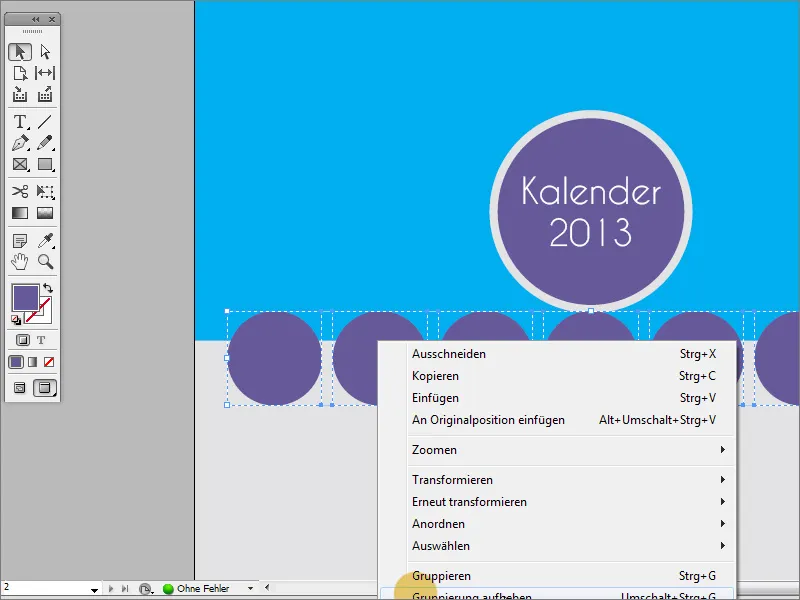Screen dimensions: 800x600
Task: Choose Kopieren from context menu
Action: pyautogui.click(x=559, y=376)
